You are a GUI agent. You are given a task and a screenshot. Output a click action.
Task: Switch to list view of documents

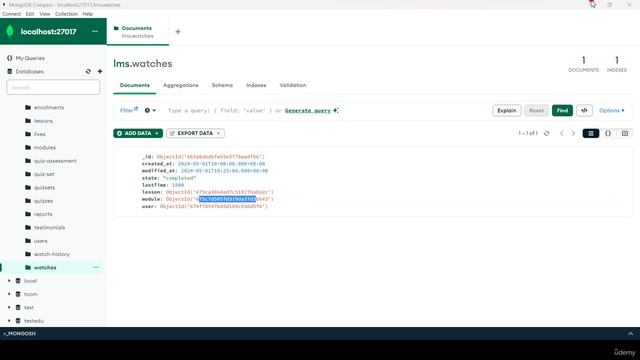point(591,133)
